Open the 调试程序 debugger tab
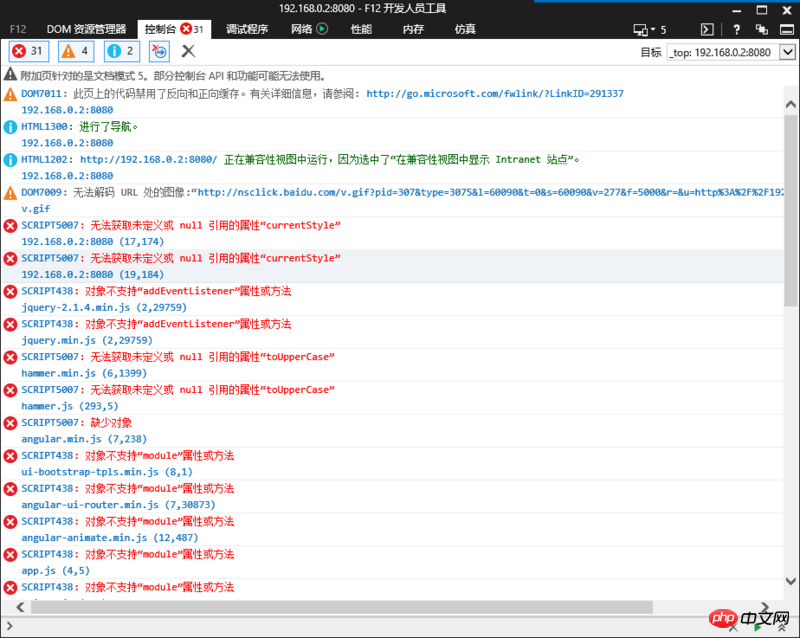The height and width of the screenshot is (638, 800). coord(247,29)
